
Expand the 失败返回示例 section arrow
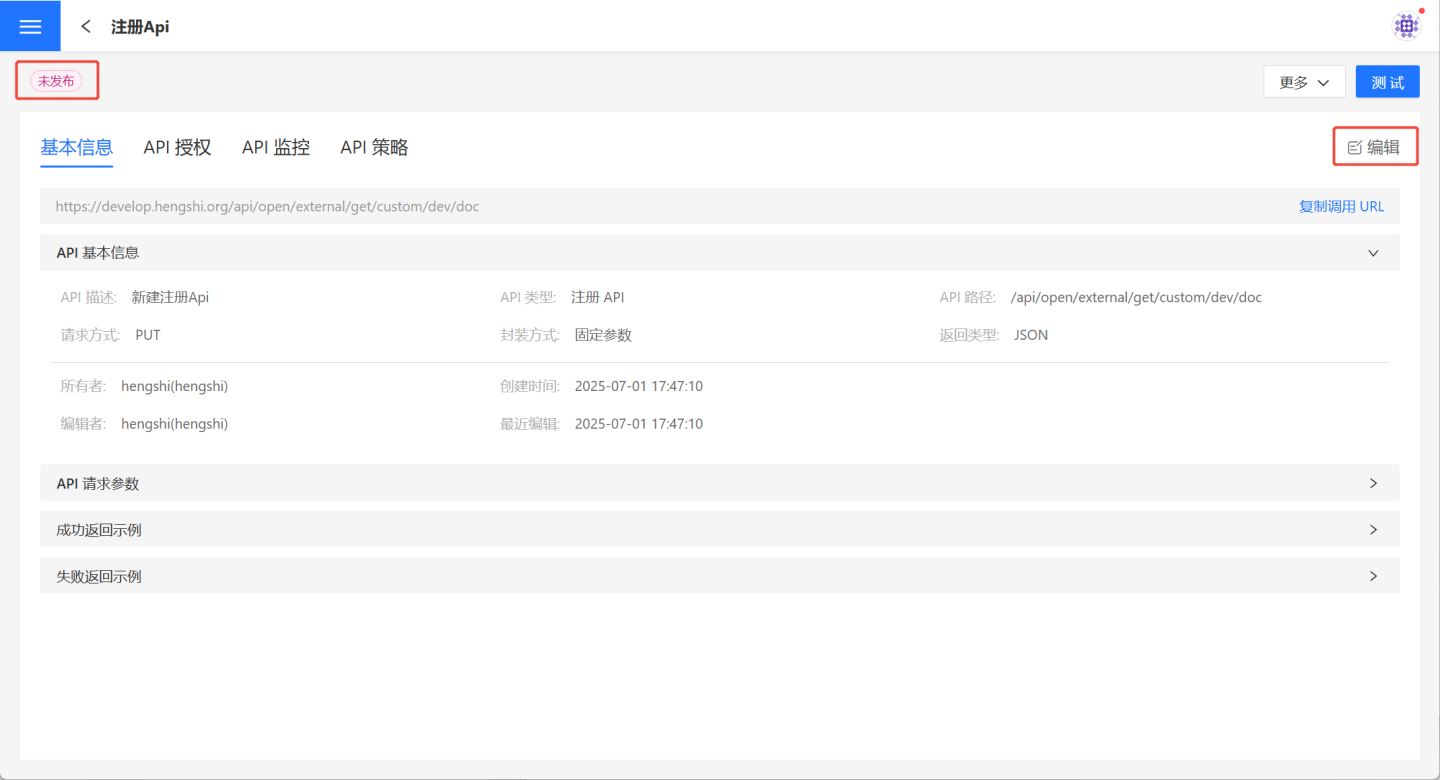tap(1373, 576)
